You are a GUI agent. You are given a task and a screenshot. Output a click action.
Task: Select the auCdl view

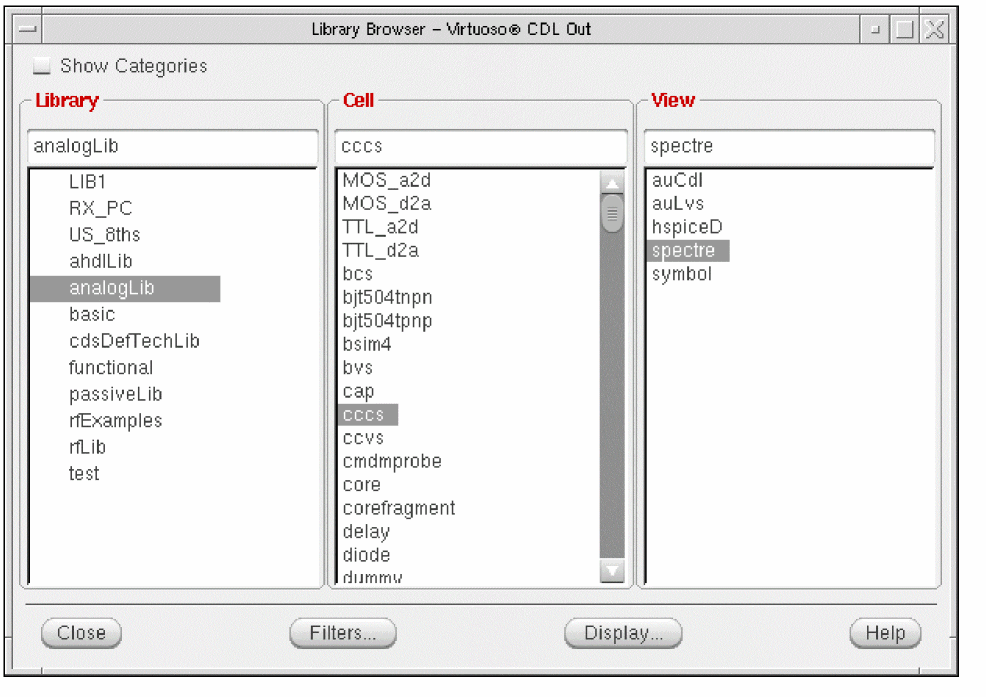click(677, 181)
